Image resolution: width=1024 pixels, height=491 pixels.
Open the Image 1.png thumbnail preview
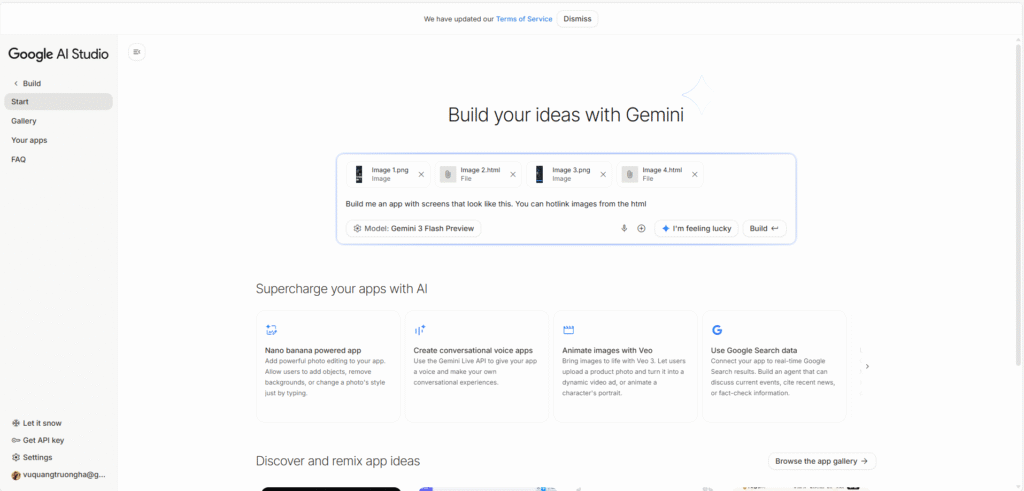359,174
